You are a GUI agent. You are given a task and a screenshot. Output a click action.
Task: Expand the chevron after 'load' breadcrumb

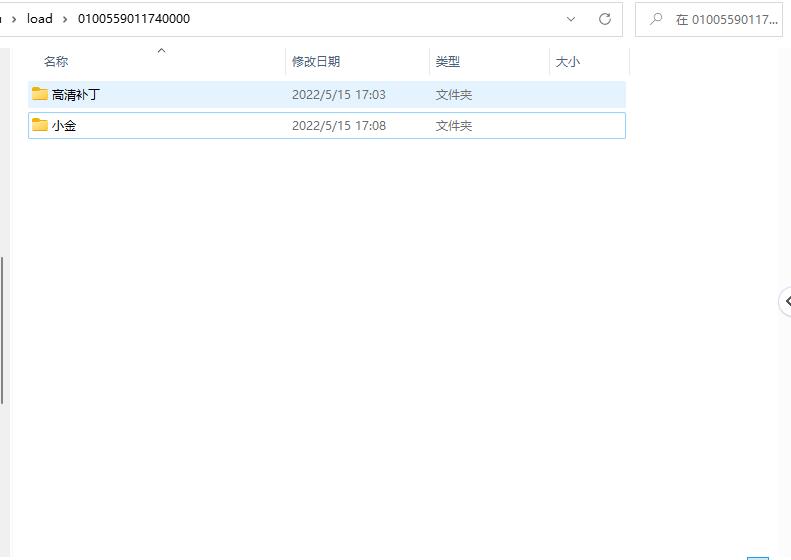(x=65, y=19)
